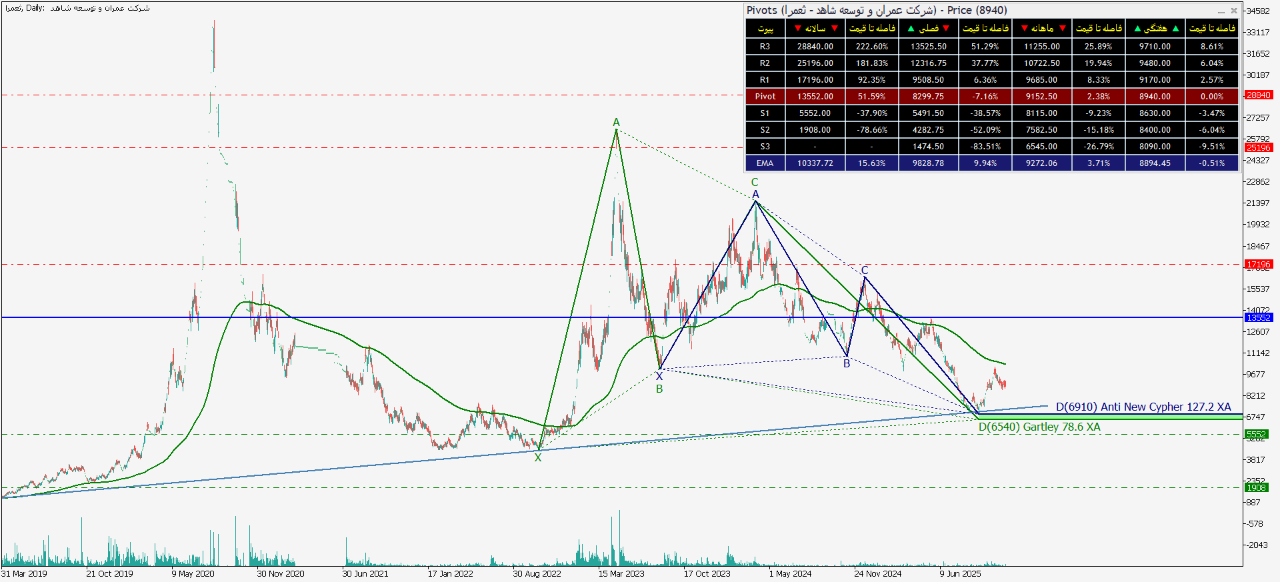The height and width of the screenshot is (582, 1280).
Task: Select the EMA row label in table
Action: coord(765,163)
